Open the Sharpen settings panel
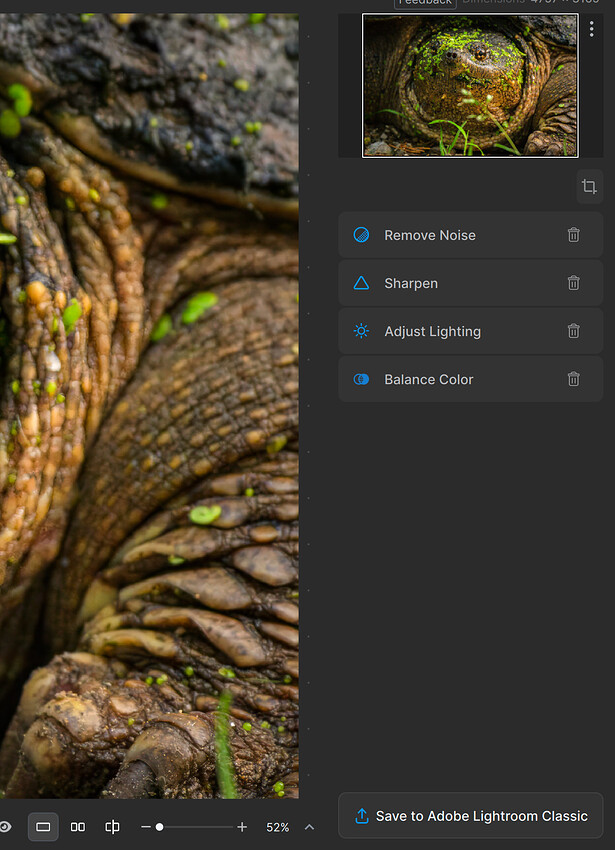 pos(411,283)
